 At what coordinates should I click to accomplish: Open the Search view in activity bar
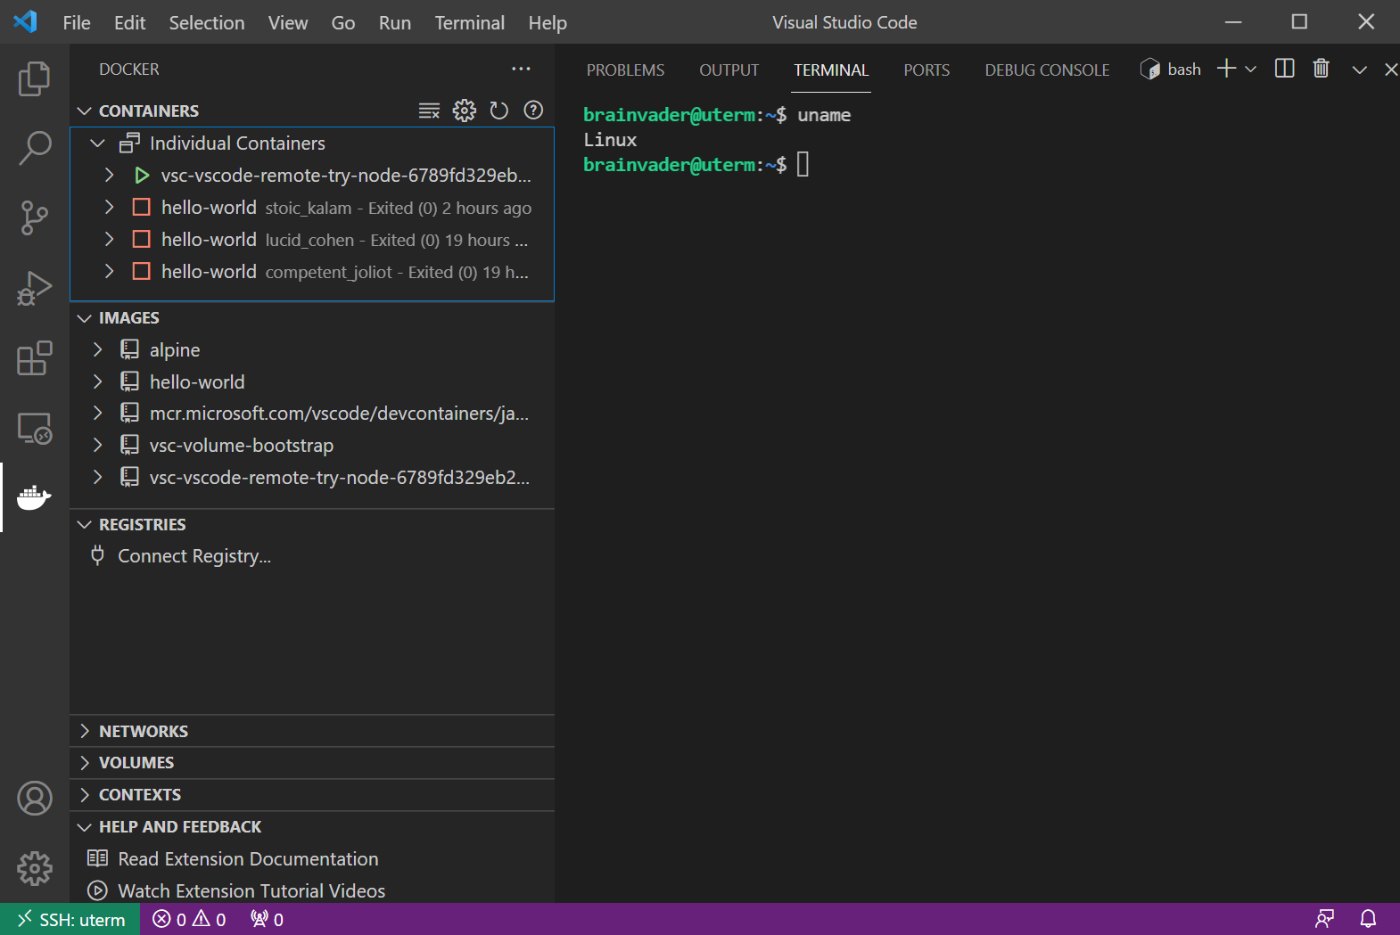[34, 148]
